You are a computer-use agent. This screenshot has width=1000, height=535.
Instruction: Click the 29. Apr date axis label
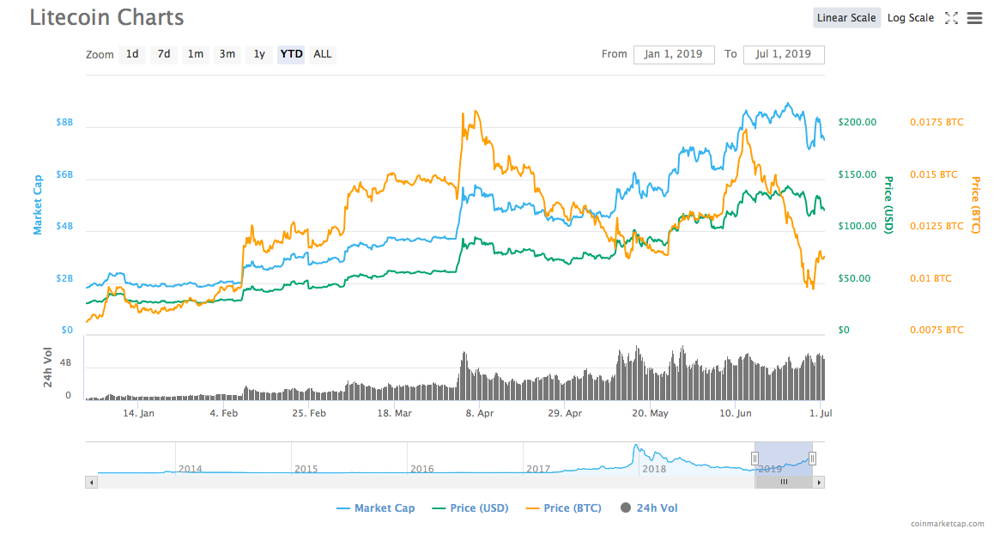tap(565, 413)
